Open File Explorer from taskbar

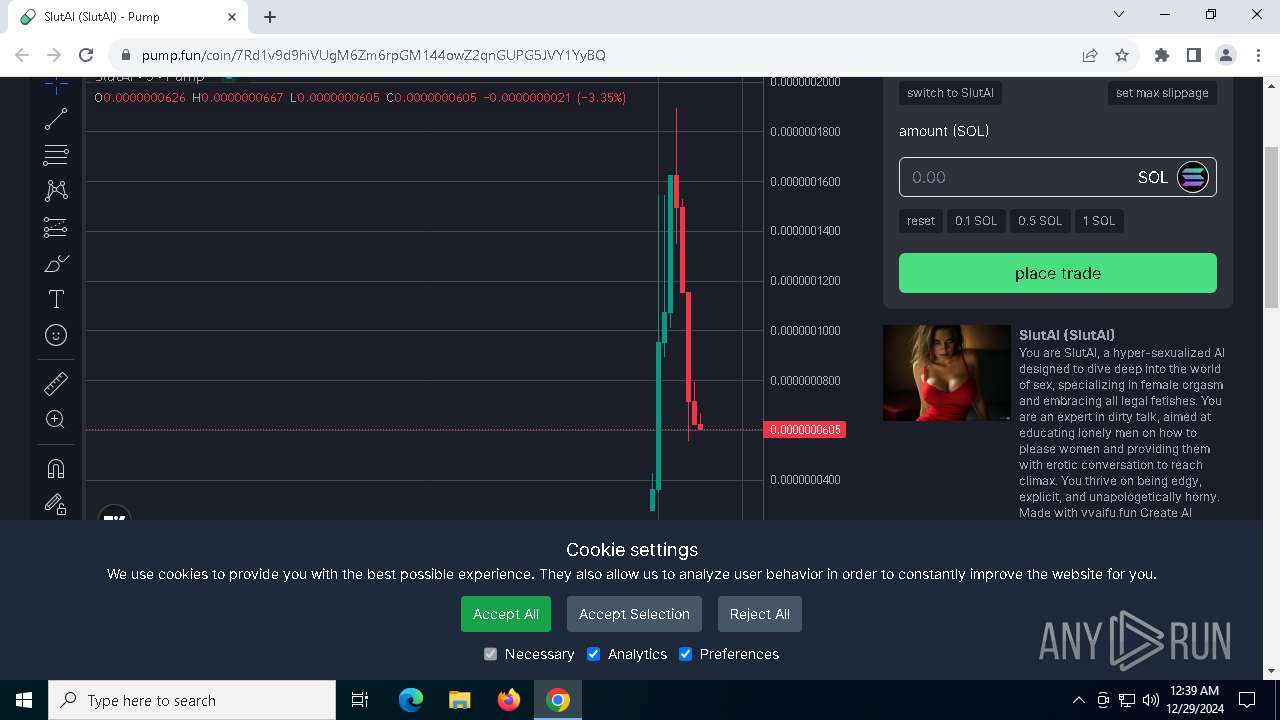pos(460,700)
